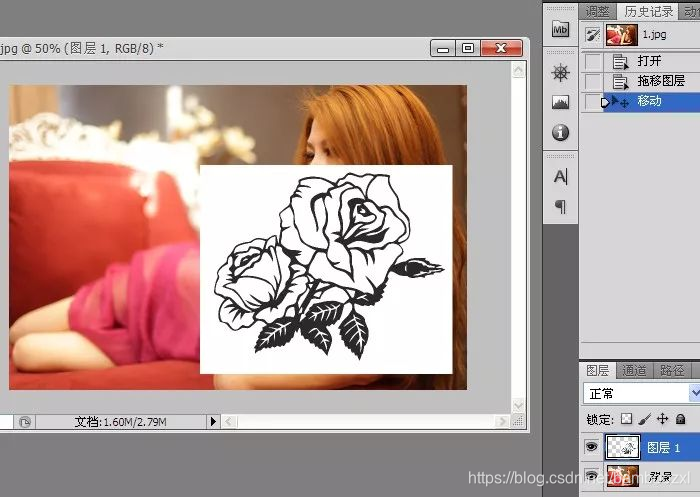Open the Mini Bridge (Mb) panel icon

click(x=560, y=29)
